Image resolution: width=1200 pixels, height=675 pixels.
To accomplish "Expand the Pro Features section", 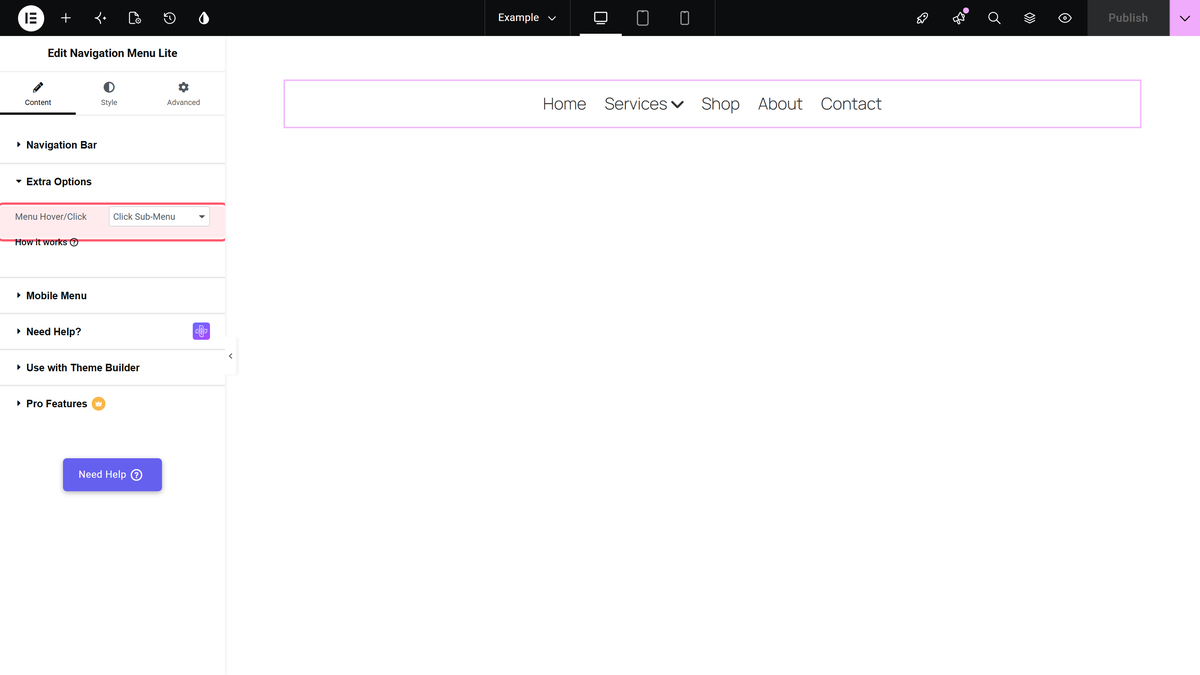I will [x=112, y=404].
